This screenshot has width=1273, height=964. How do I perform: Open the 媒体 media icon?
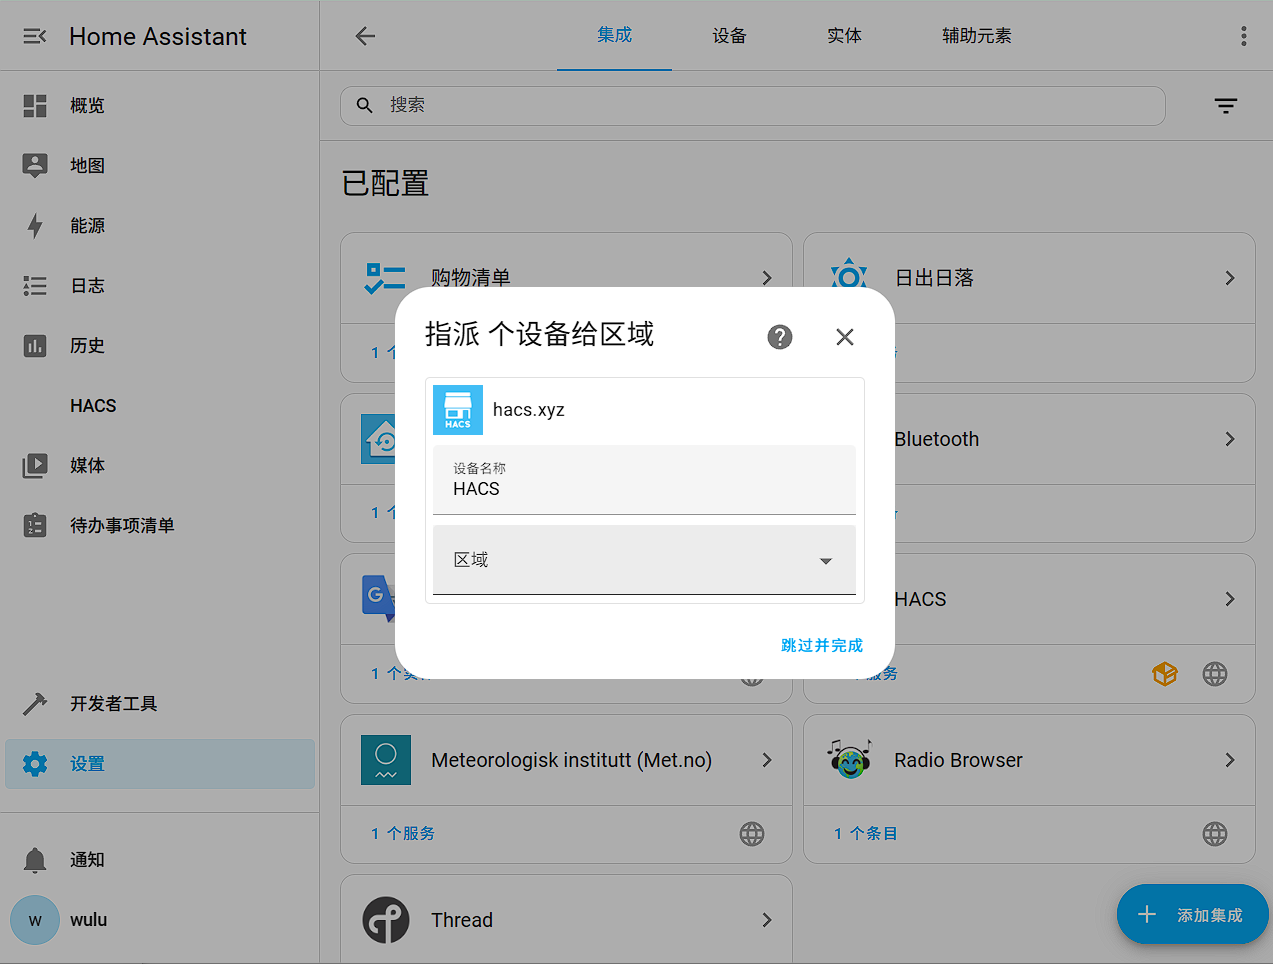point(35,465)
